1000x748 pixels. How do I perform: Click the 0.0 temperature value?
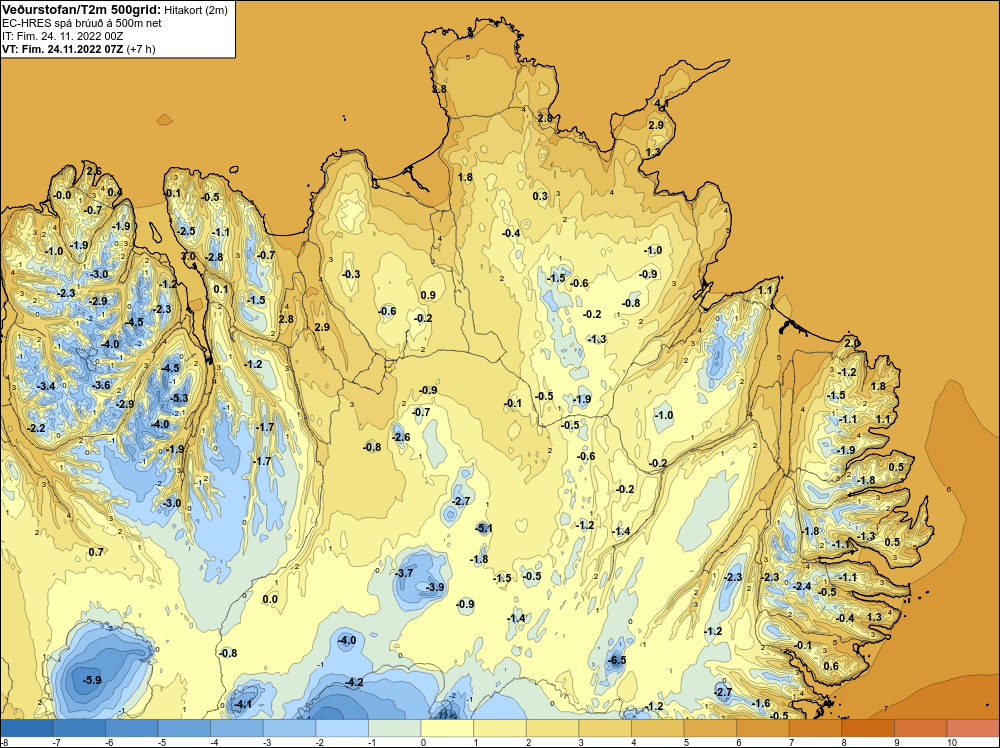[270, 599]
